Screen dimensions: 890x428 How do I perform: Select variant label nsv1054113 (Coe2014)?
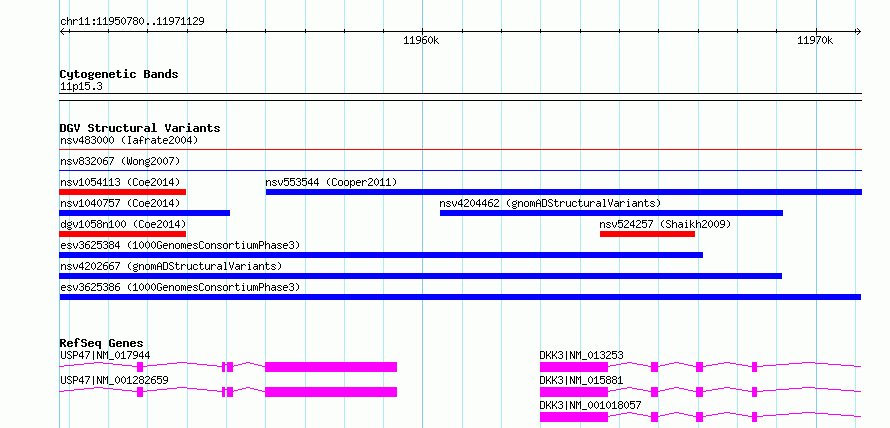pos(120,182)
